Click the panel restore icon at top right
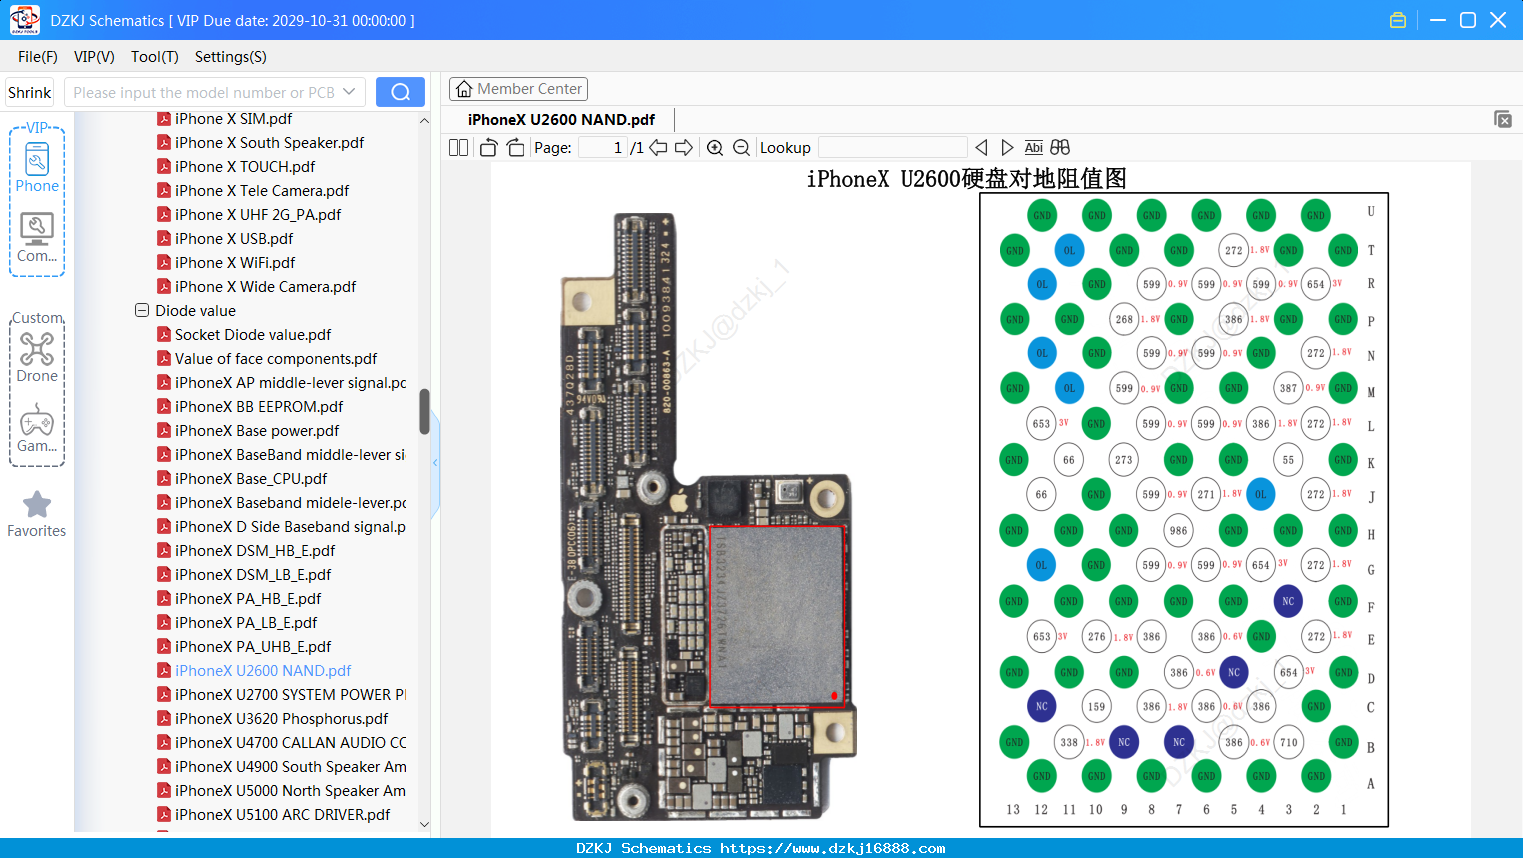The width and height of the screenshot is (1523, 858). [1503, 119]
